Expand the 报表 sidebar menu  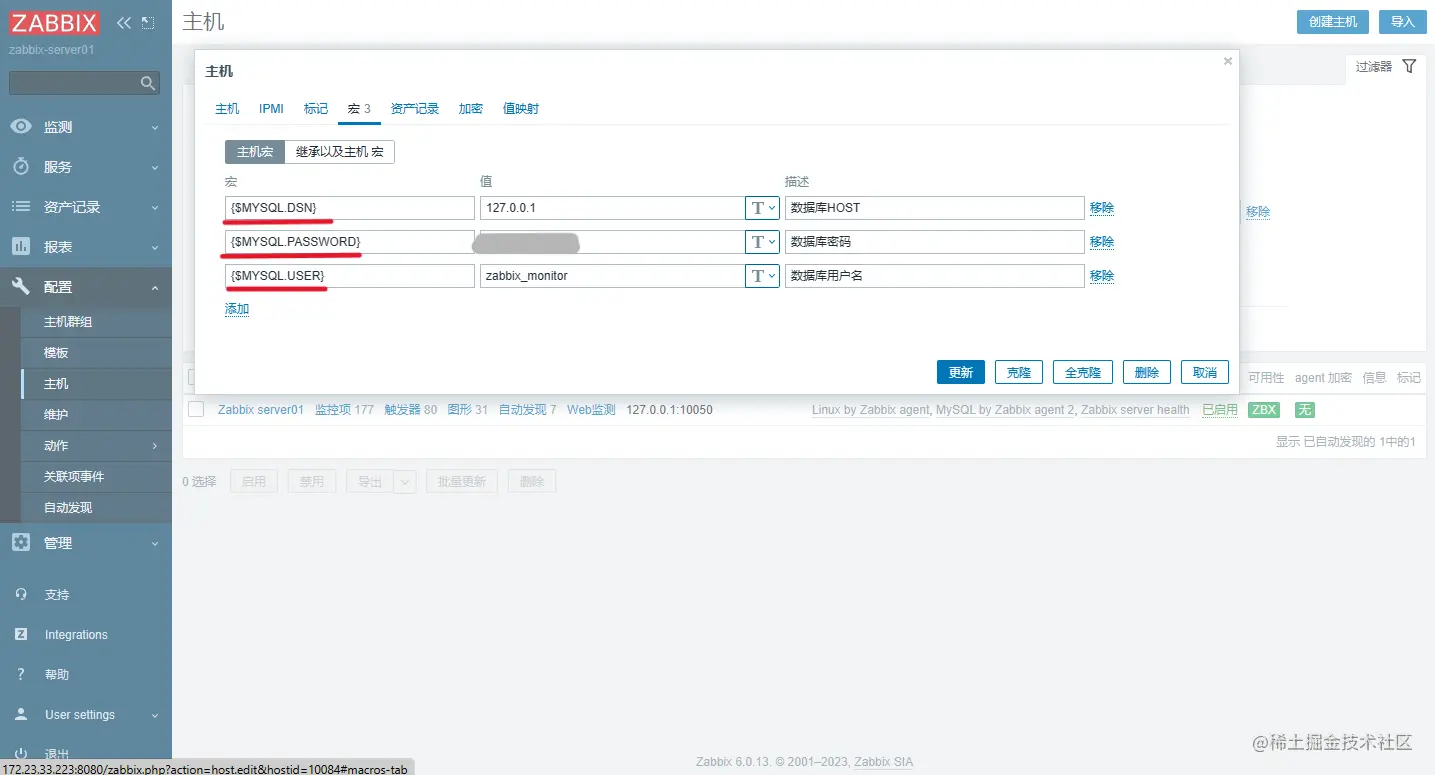(x=155, y=248)
